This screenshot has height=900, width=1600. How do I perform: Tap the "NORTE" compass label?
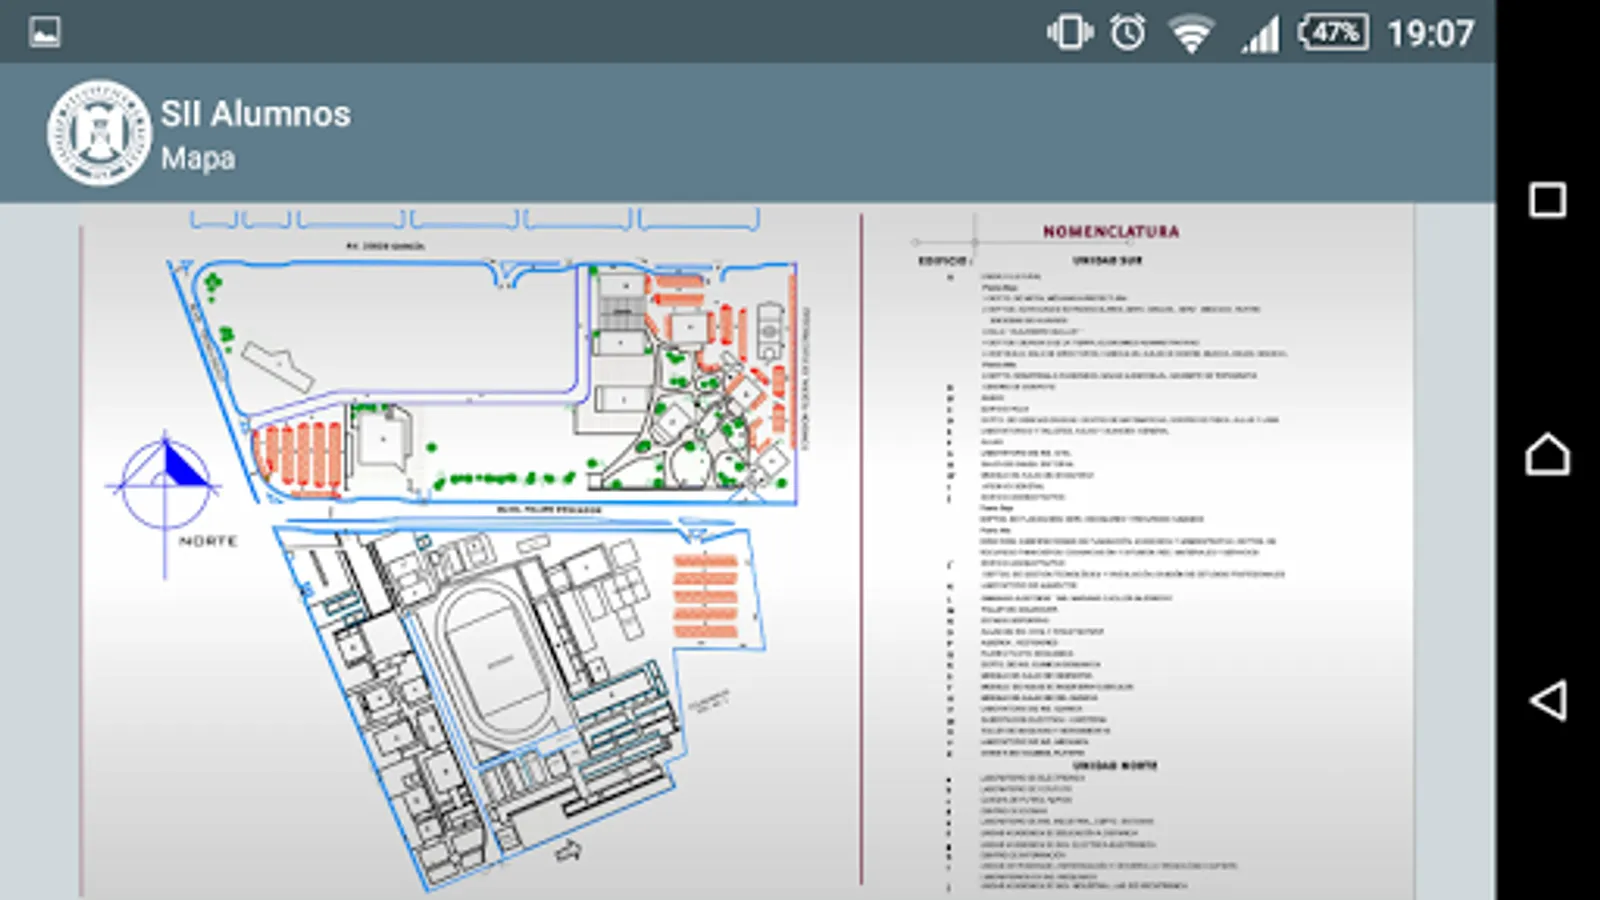click(x=208, y=541)
